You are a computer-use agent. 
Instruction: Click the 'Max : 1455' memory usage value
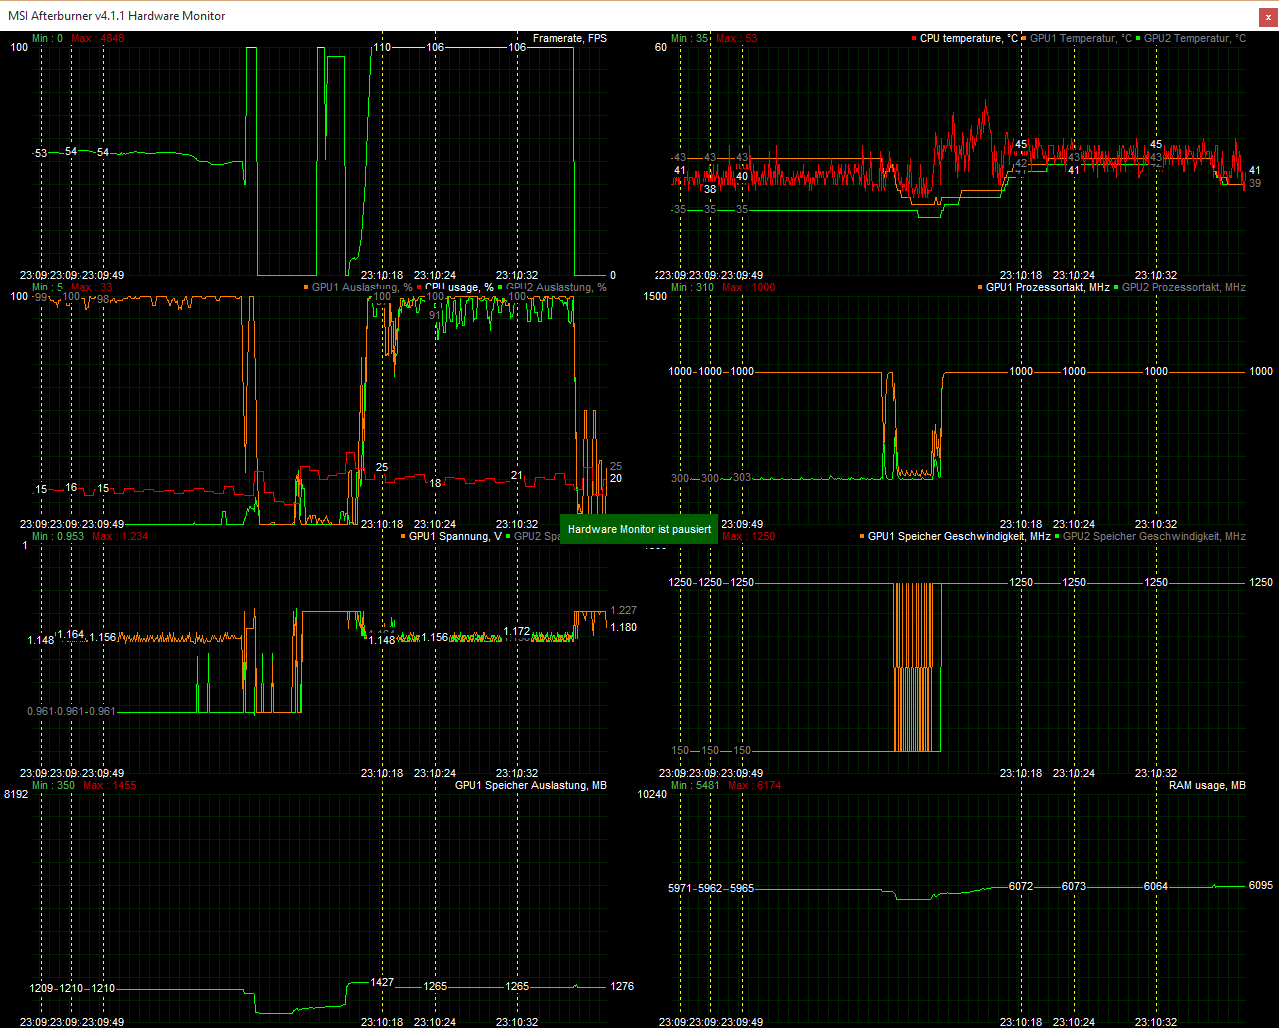coord(110,785)
